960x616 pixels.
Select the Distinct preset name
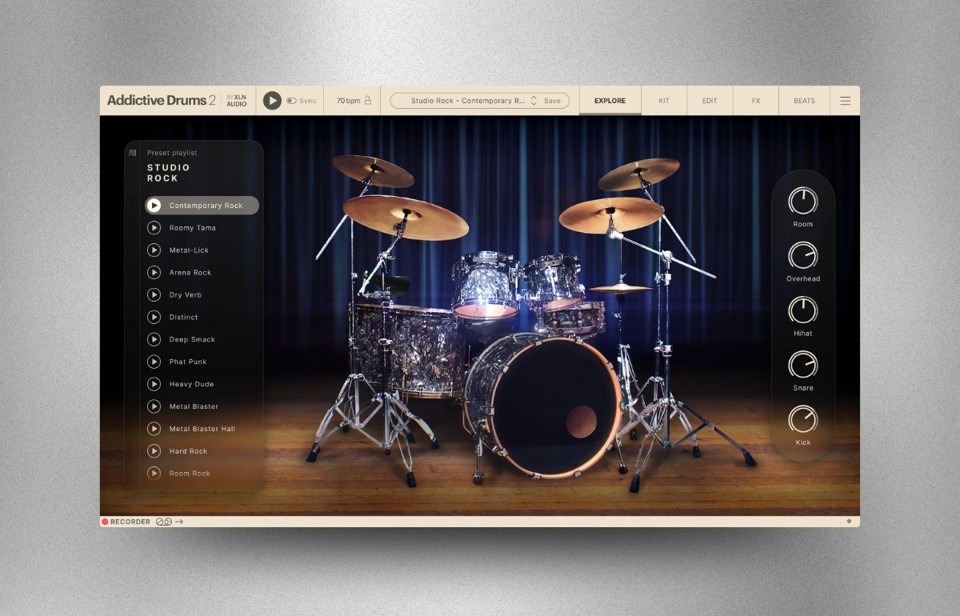point(183,317)
